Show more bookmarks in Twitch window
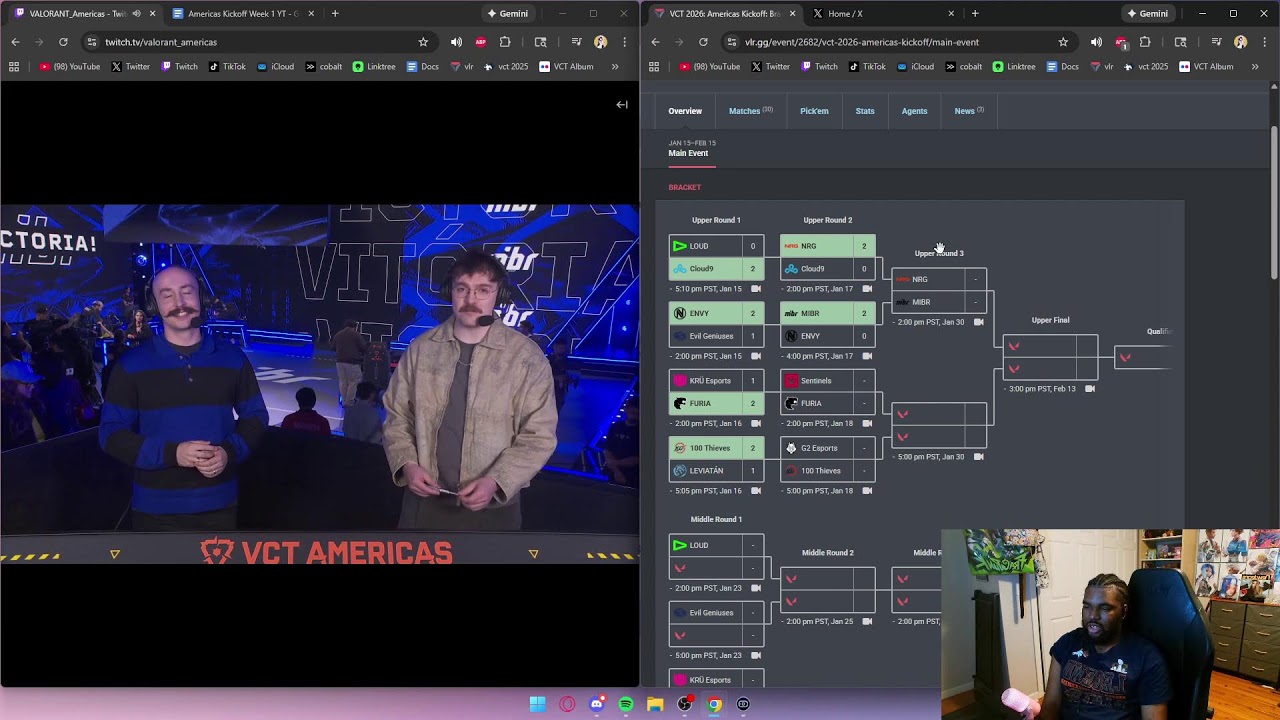Image resolution: width=1280 pixels, height=720 pixels. click(x=615, y=66)
